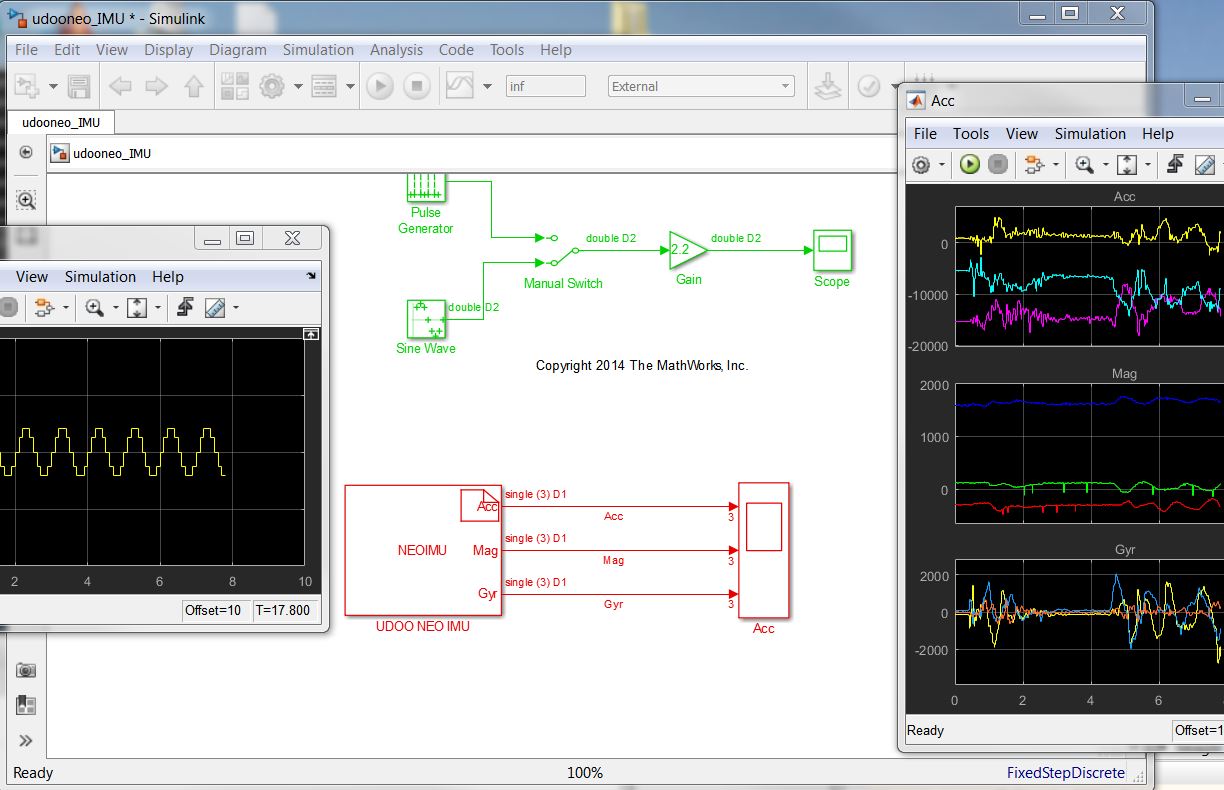Select the red Acc scope block
The width and height of the screenshot is (1224, 790).
click(x=763, y=550)
